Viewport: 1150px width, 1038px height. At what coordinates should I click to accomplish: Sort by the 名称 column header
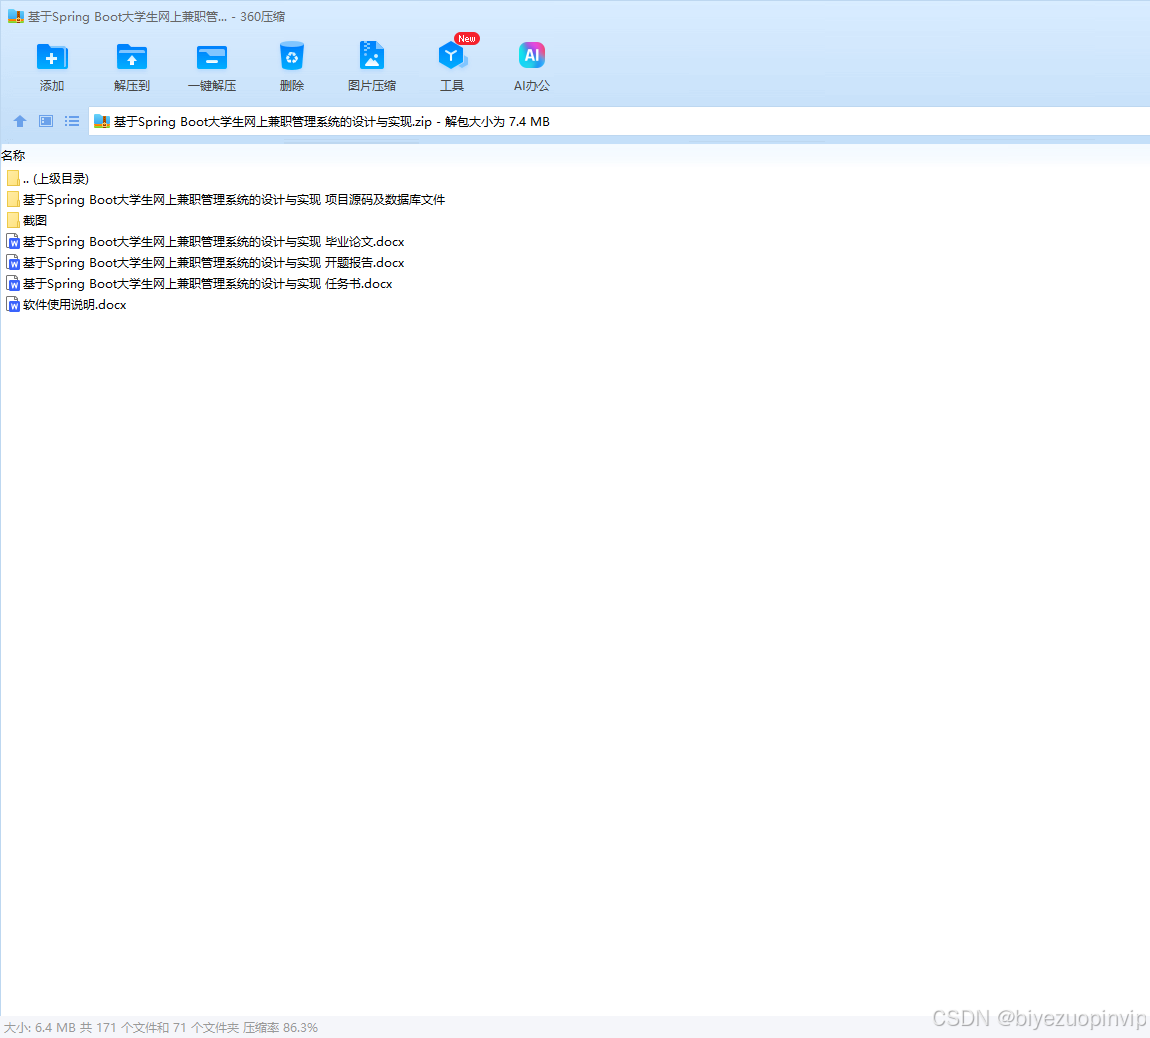(13, 156)
